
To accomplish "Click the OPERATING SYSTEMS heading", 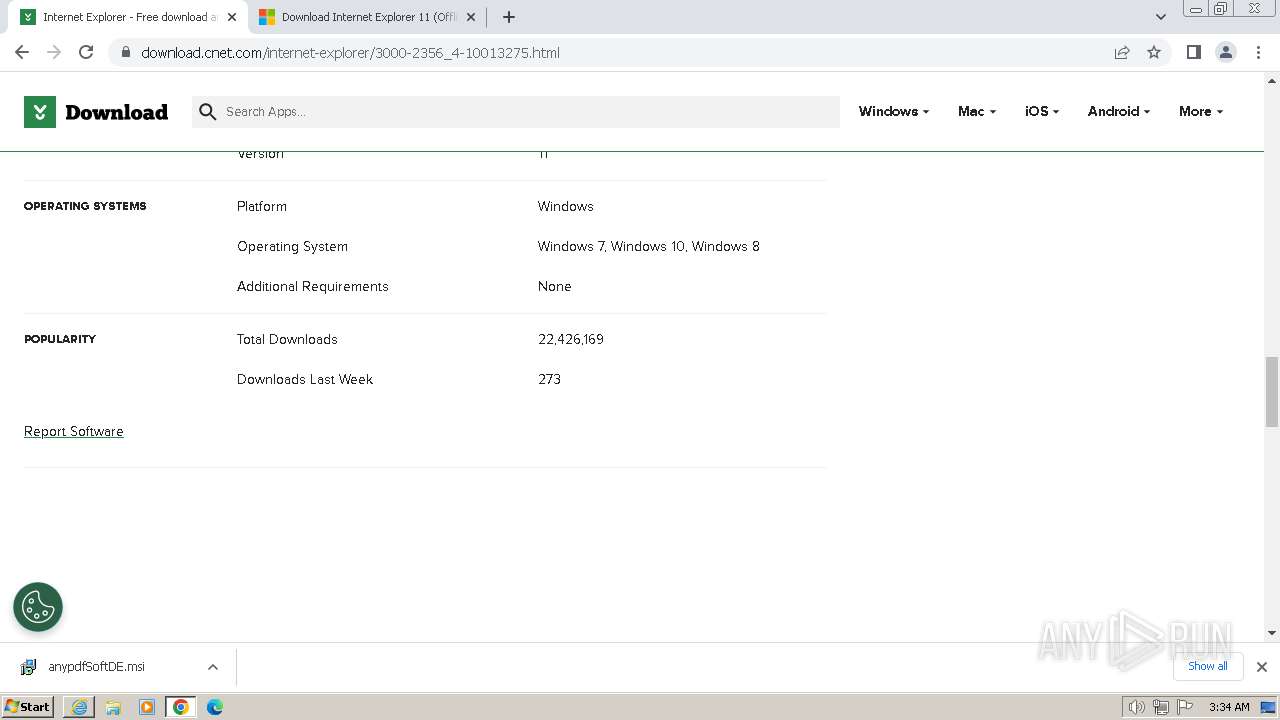I will coord(85,206).
